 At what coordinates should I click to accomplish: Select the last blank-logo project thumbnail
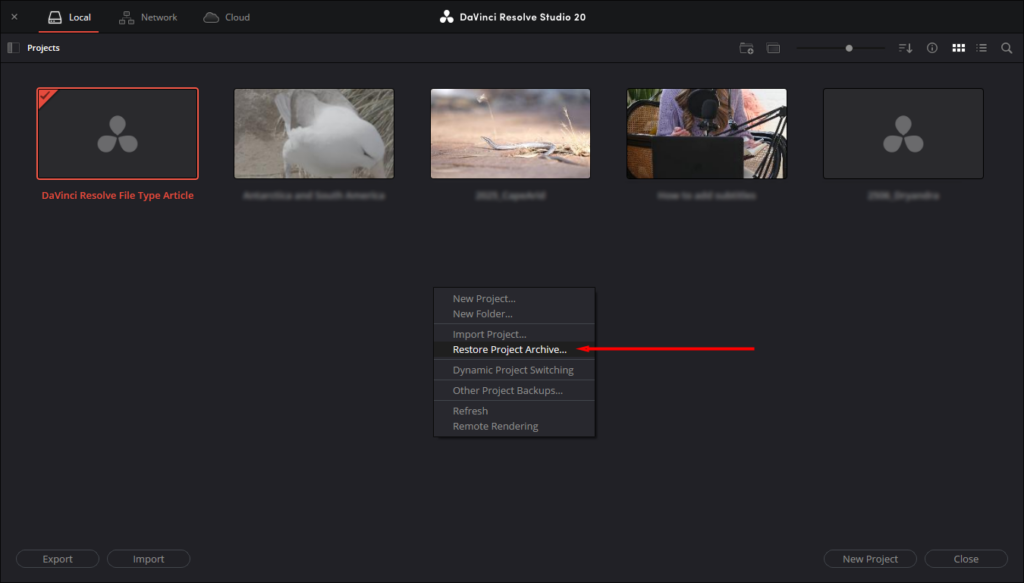pyautogui.click(x=903, y=134)
